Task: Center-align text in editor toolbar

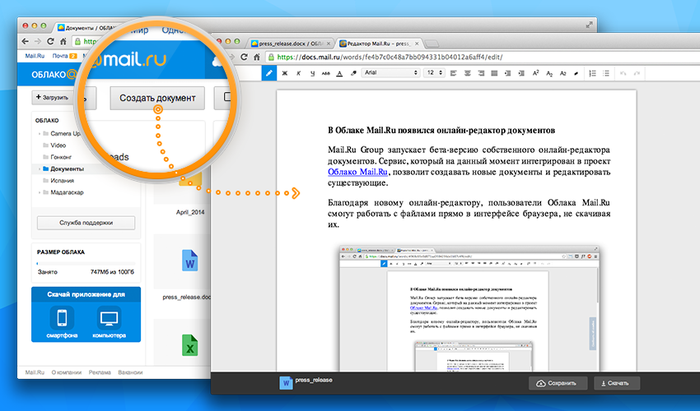Action: tap(467, 73)
